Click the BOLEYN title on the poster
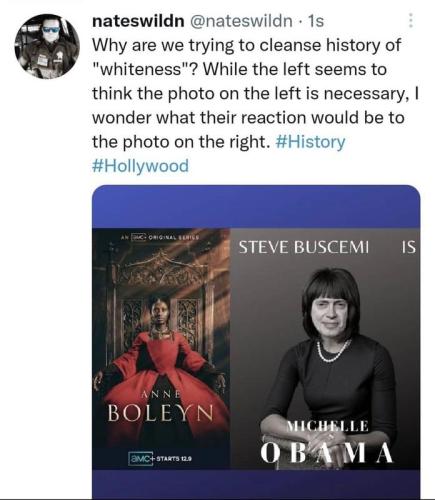435x500 pixels. (x=161, y=413)
